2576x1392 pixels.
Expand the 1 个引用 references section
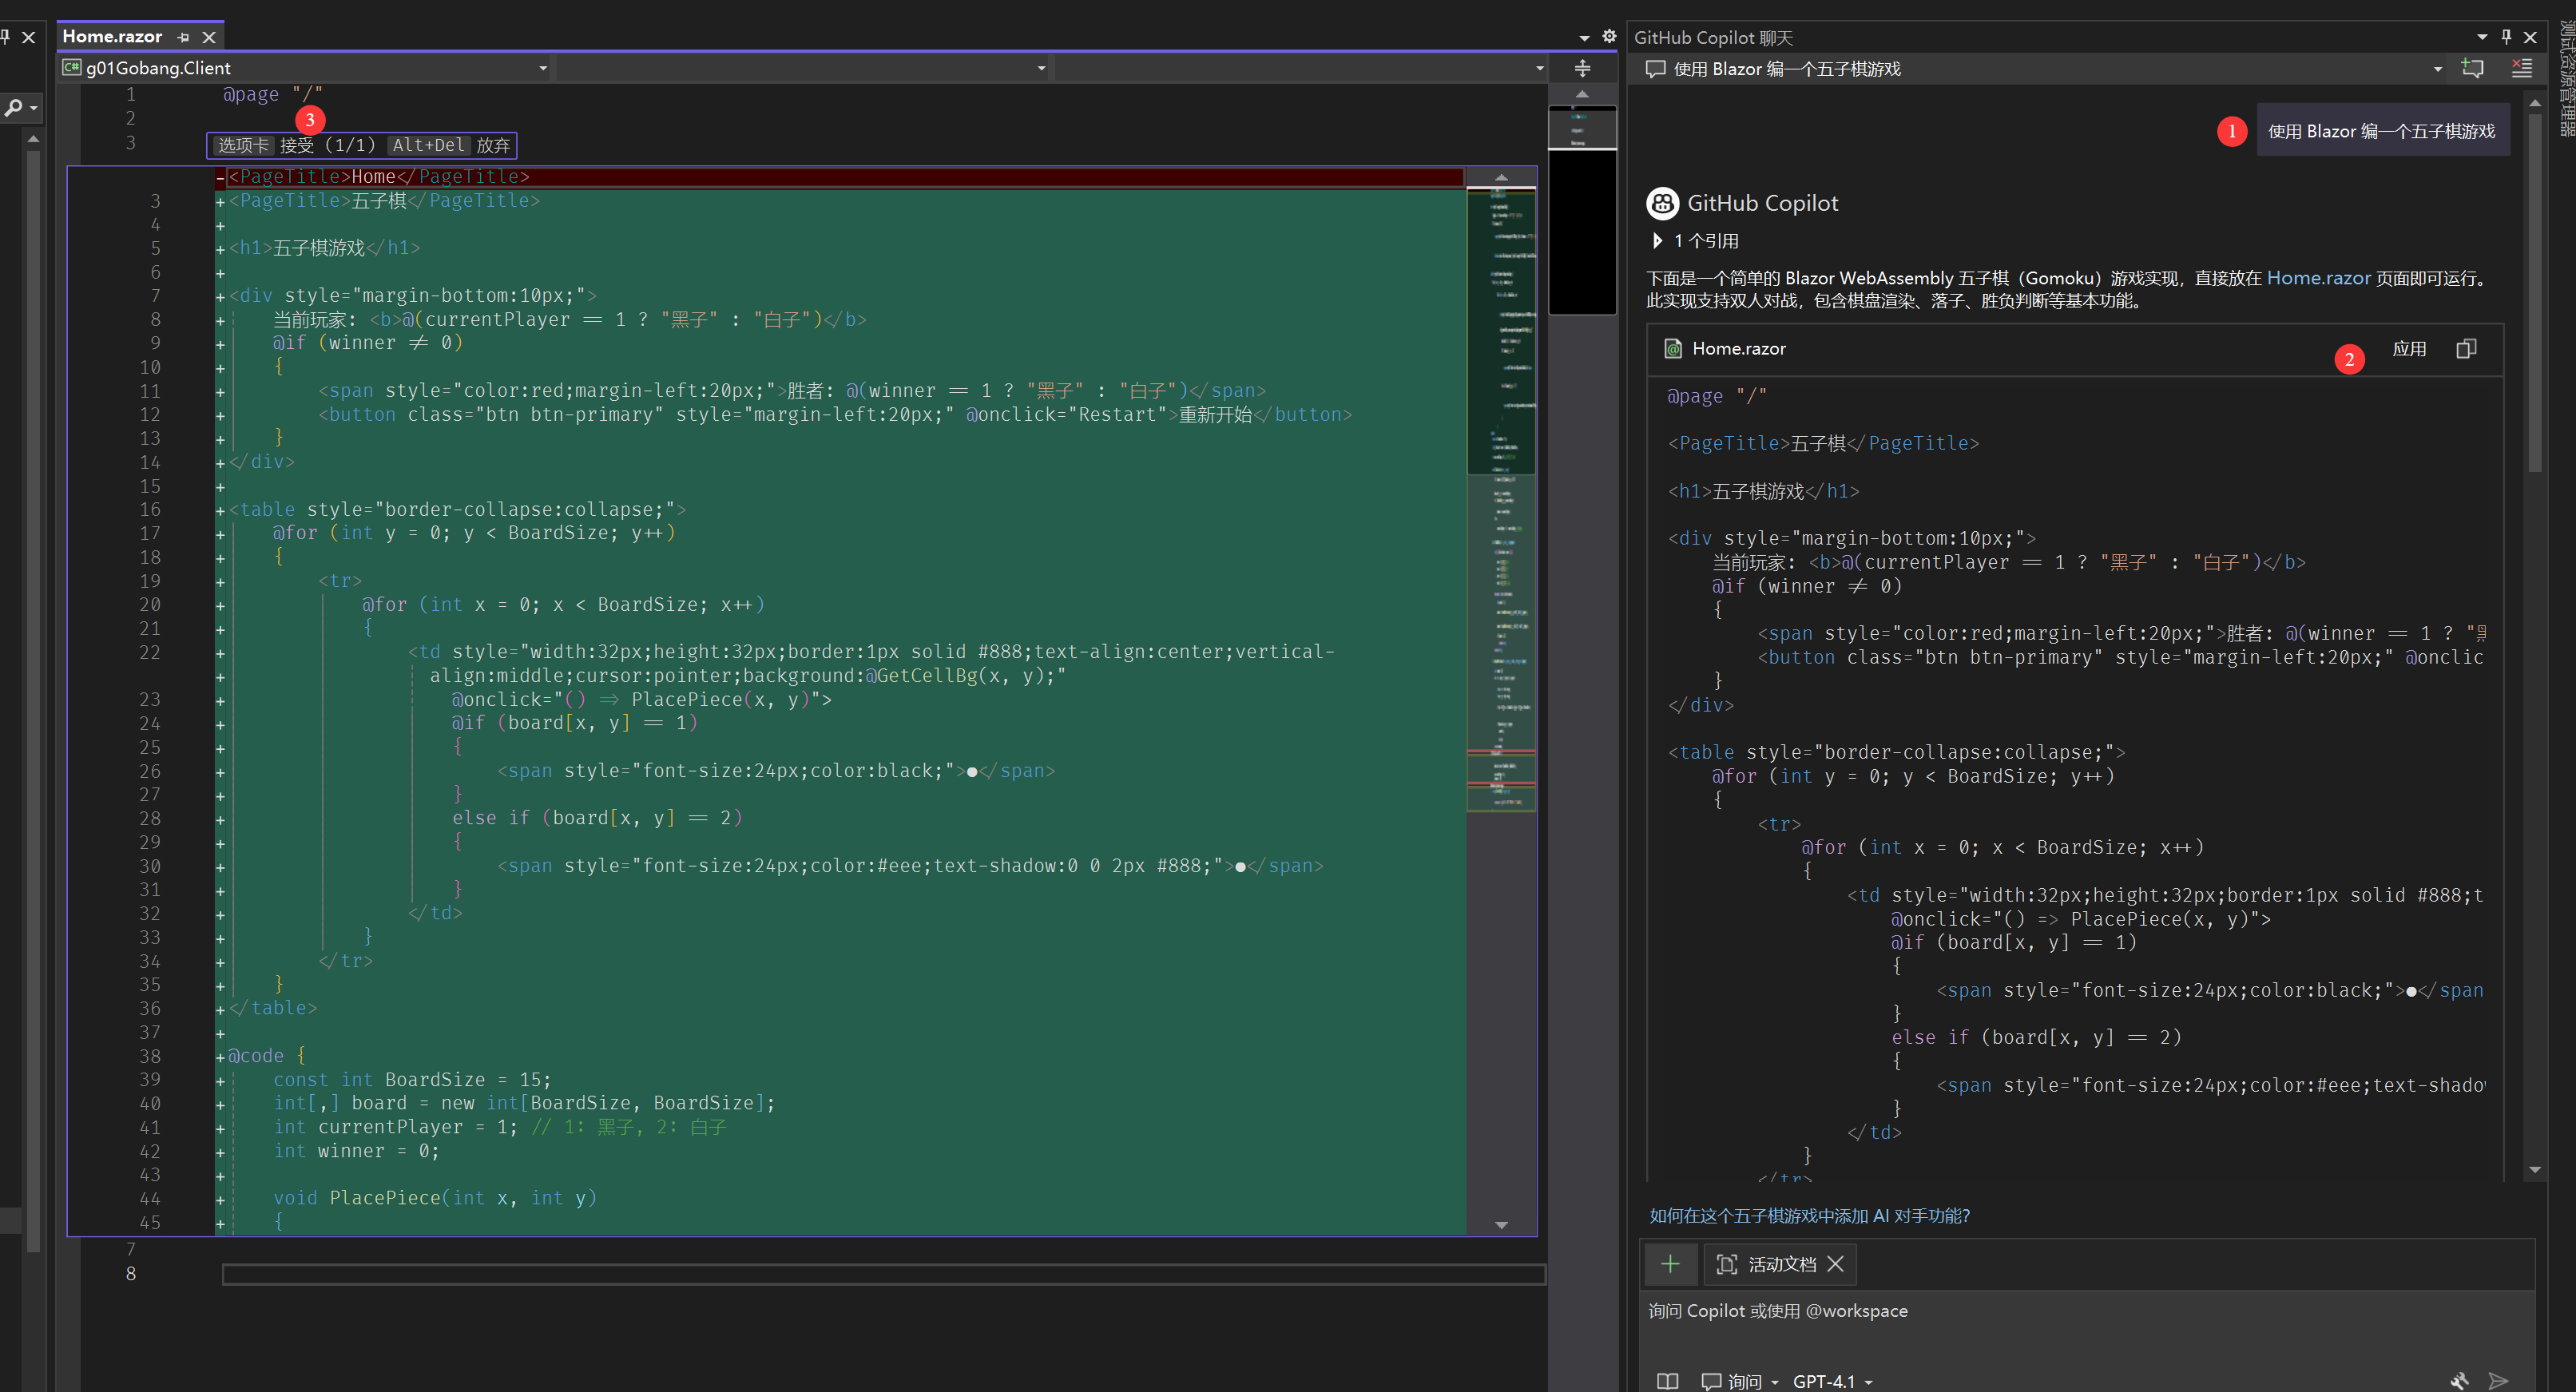click(1658, 241)
